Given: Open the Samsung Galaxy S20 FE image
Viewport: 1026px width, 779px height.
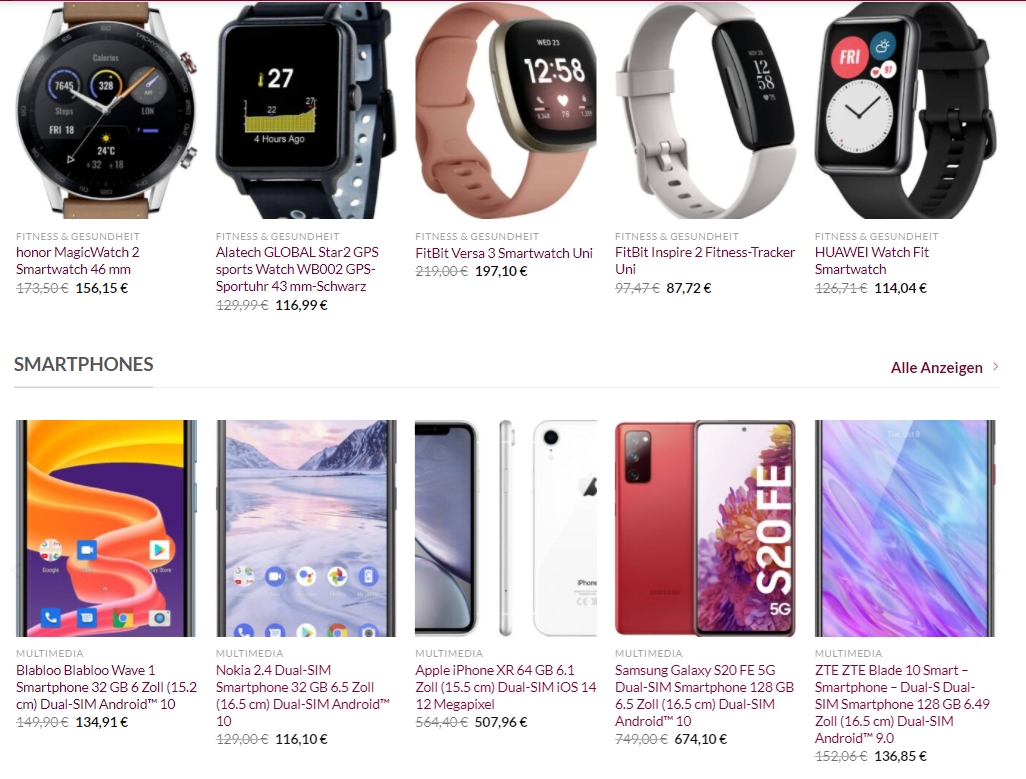Looking at the screenshot, I should [705, 528].
